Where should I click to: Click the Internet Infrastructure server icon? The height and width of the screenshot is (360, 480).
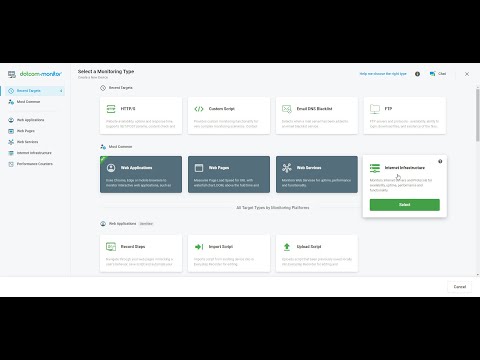(375, 168)
